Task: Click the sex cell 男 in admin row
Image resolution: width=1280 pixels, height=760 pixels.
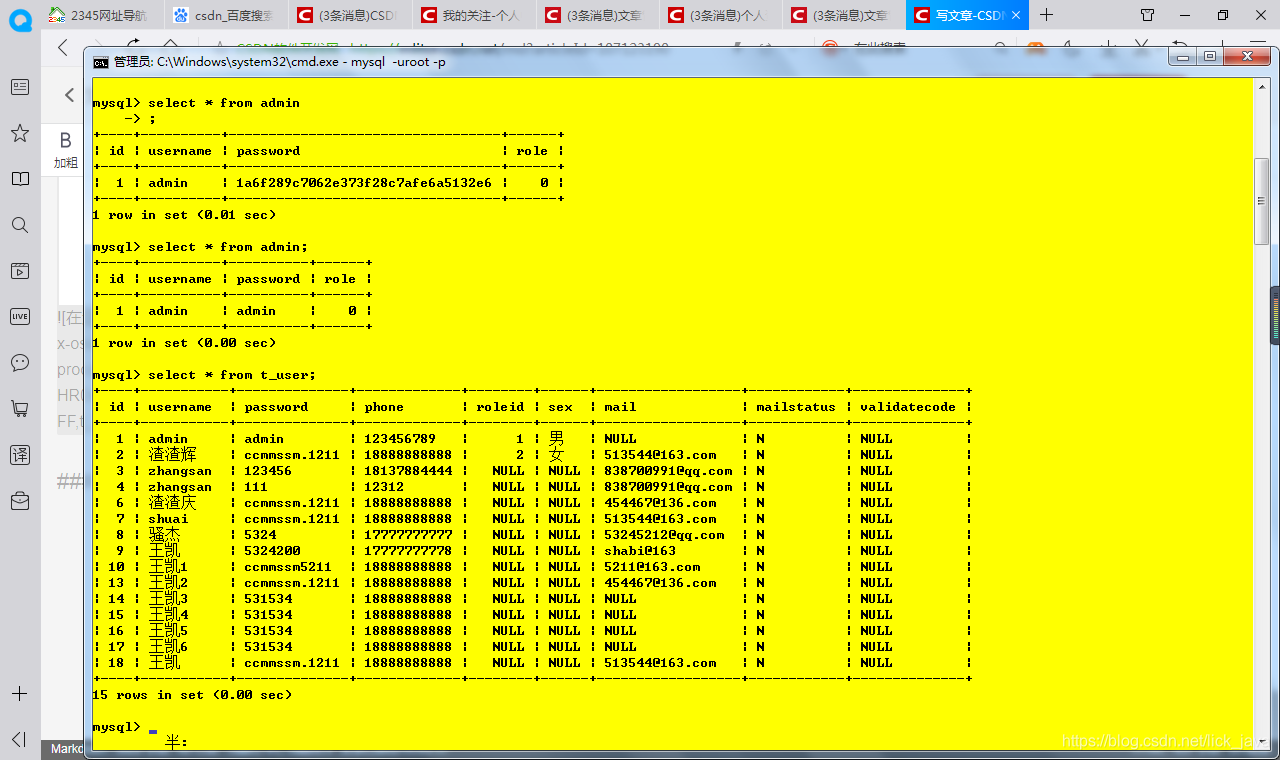Action: click(556, 439)
